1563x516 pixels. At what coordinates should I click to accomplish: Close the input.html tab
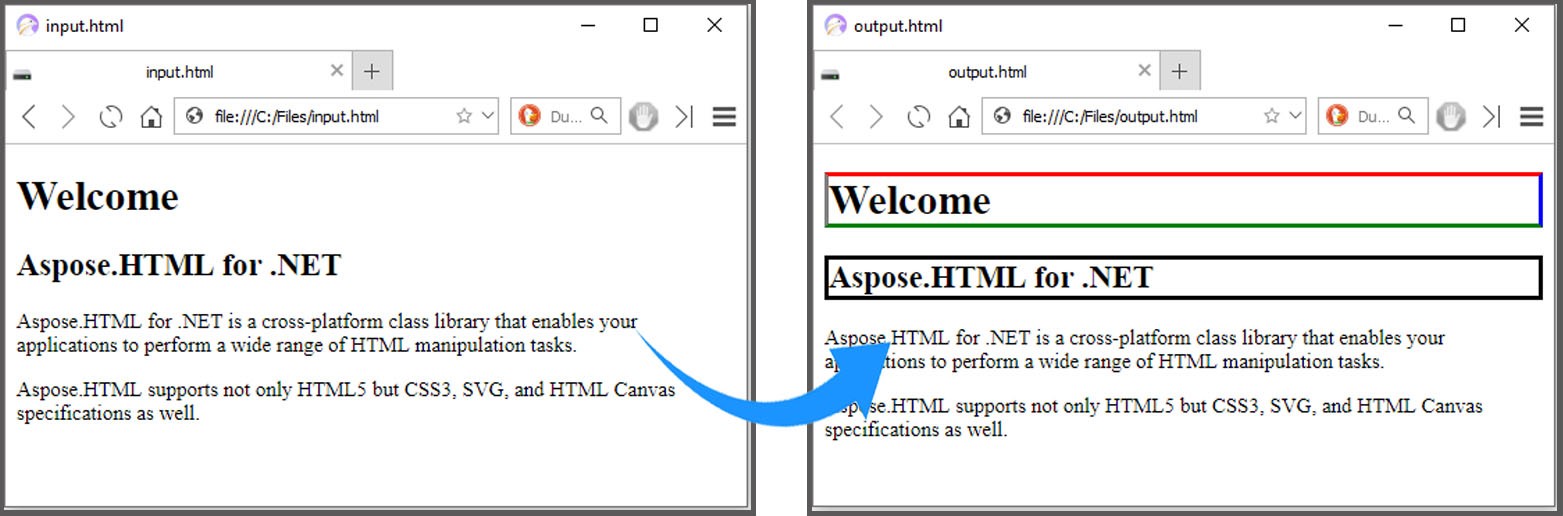(336, 71)
